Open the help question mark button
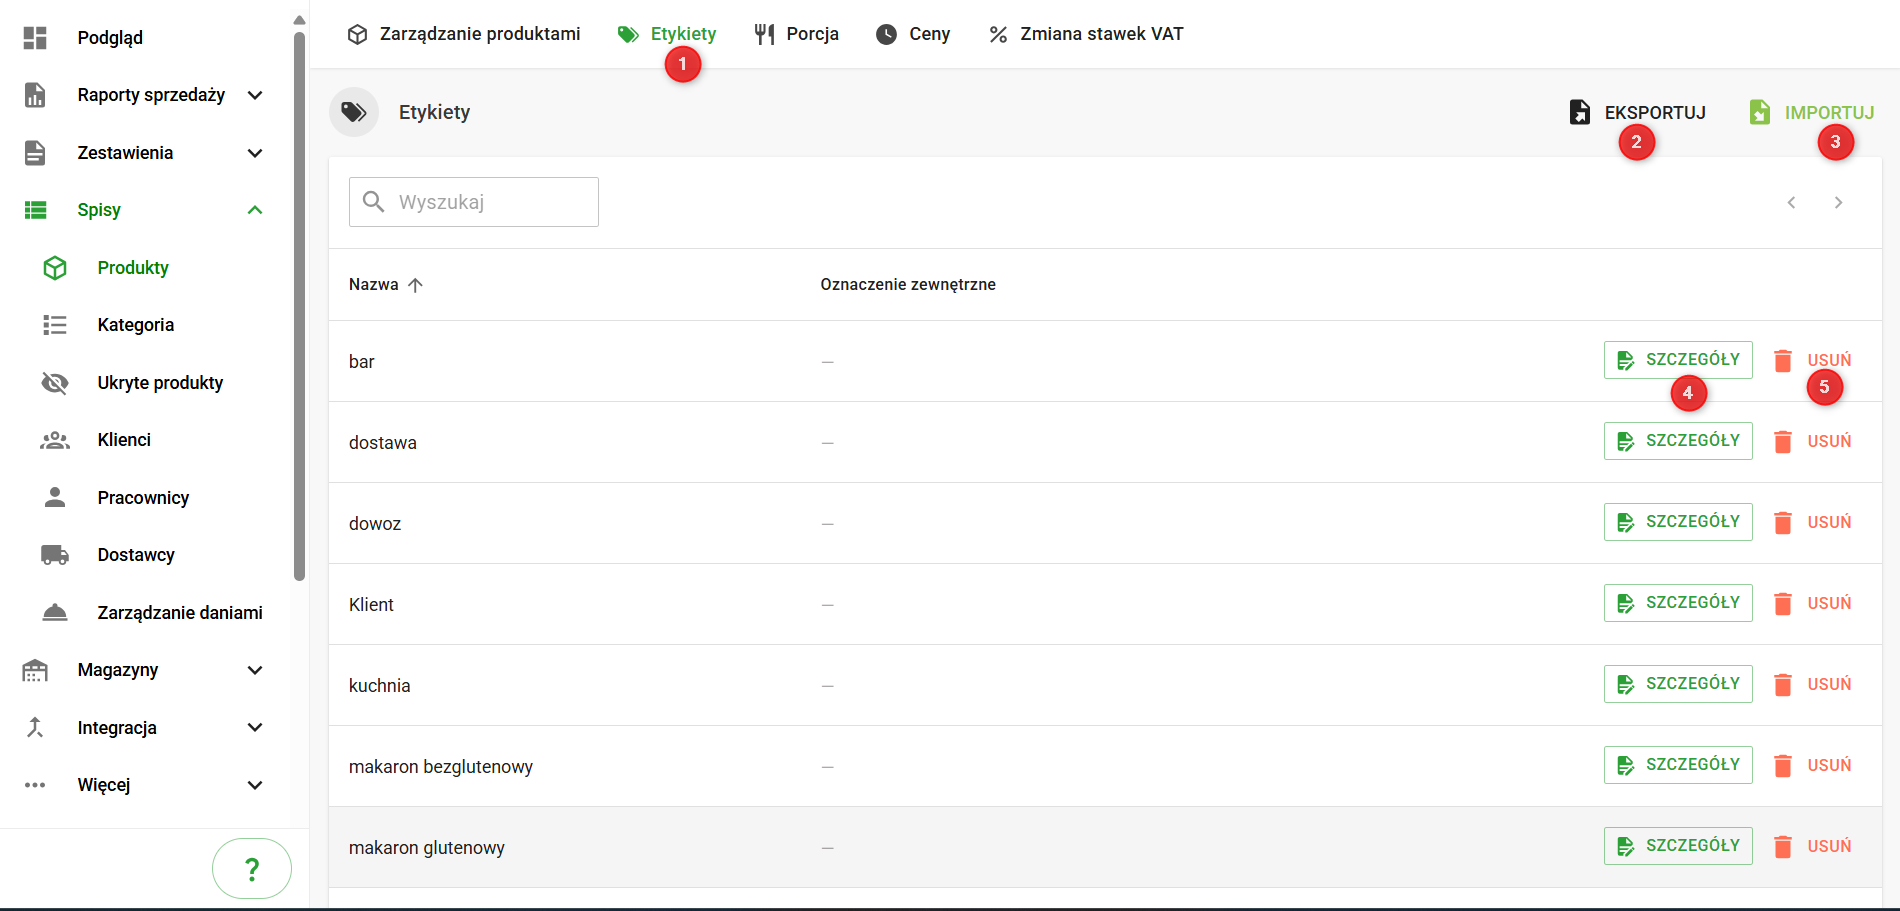Screen dimensions: 1900x911 pyautogui.click(x=251, y=868)
